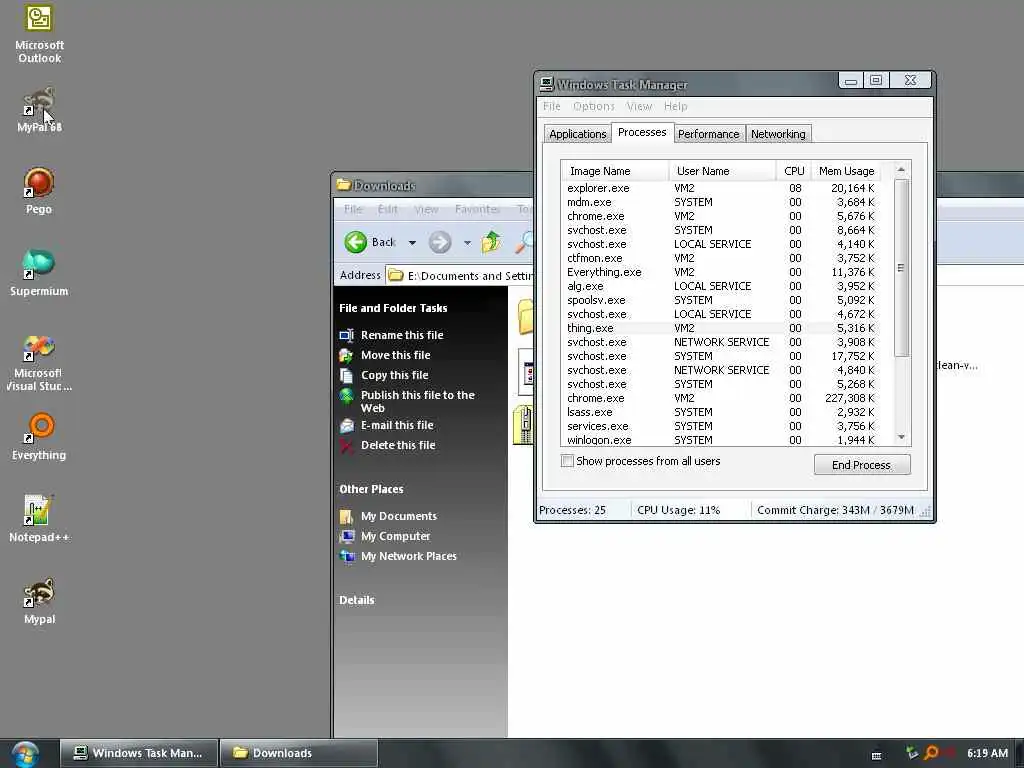
Task: Click the Downloads taskbar button
Action: click(x=299, y=753)
